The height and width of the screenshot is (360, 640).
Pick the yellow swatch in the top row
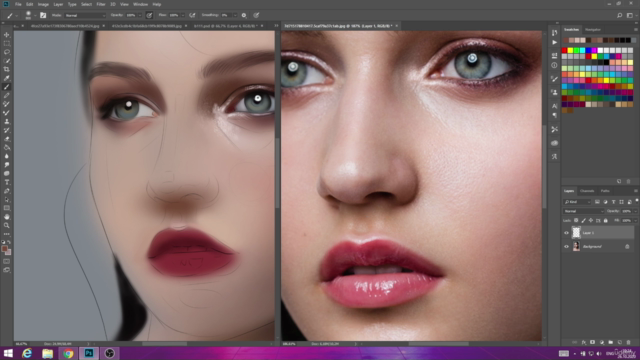coord(570,50)
